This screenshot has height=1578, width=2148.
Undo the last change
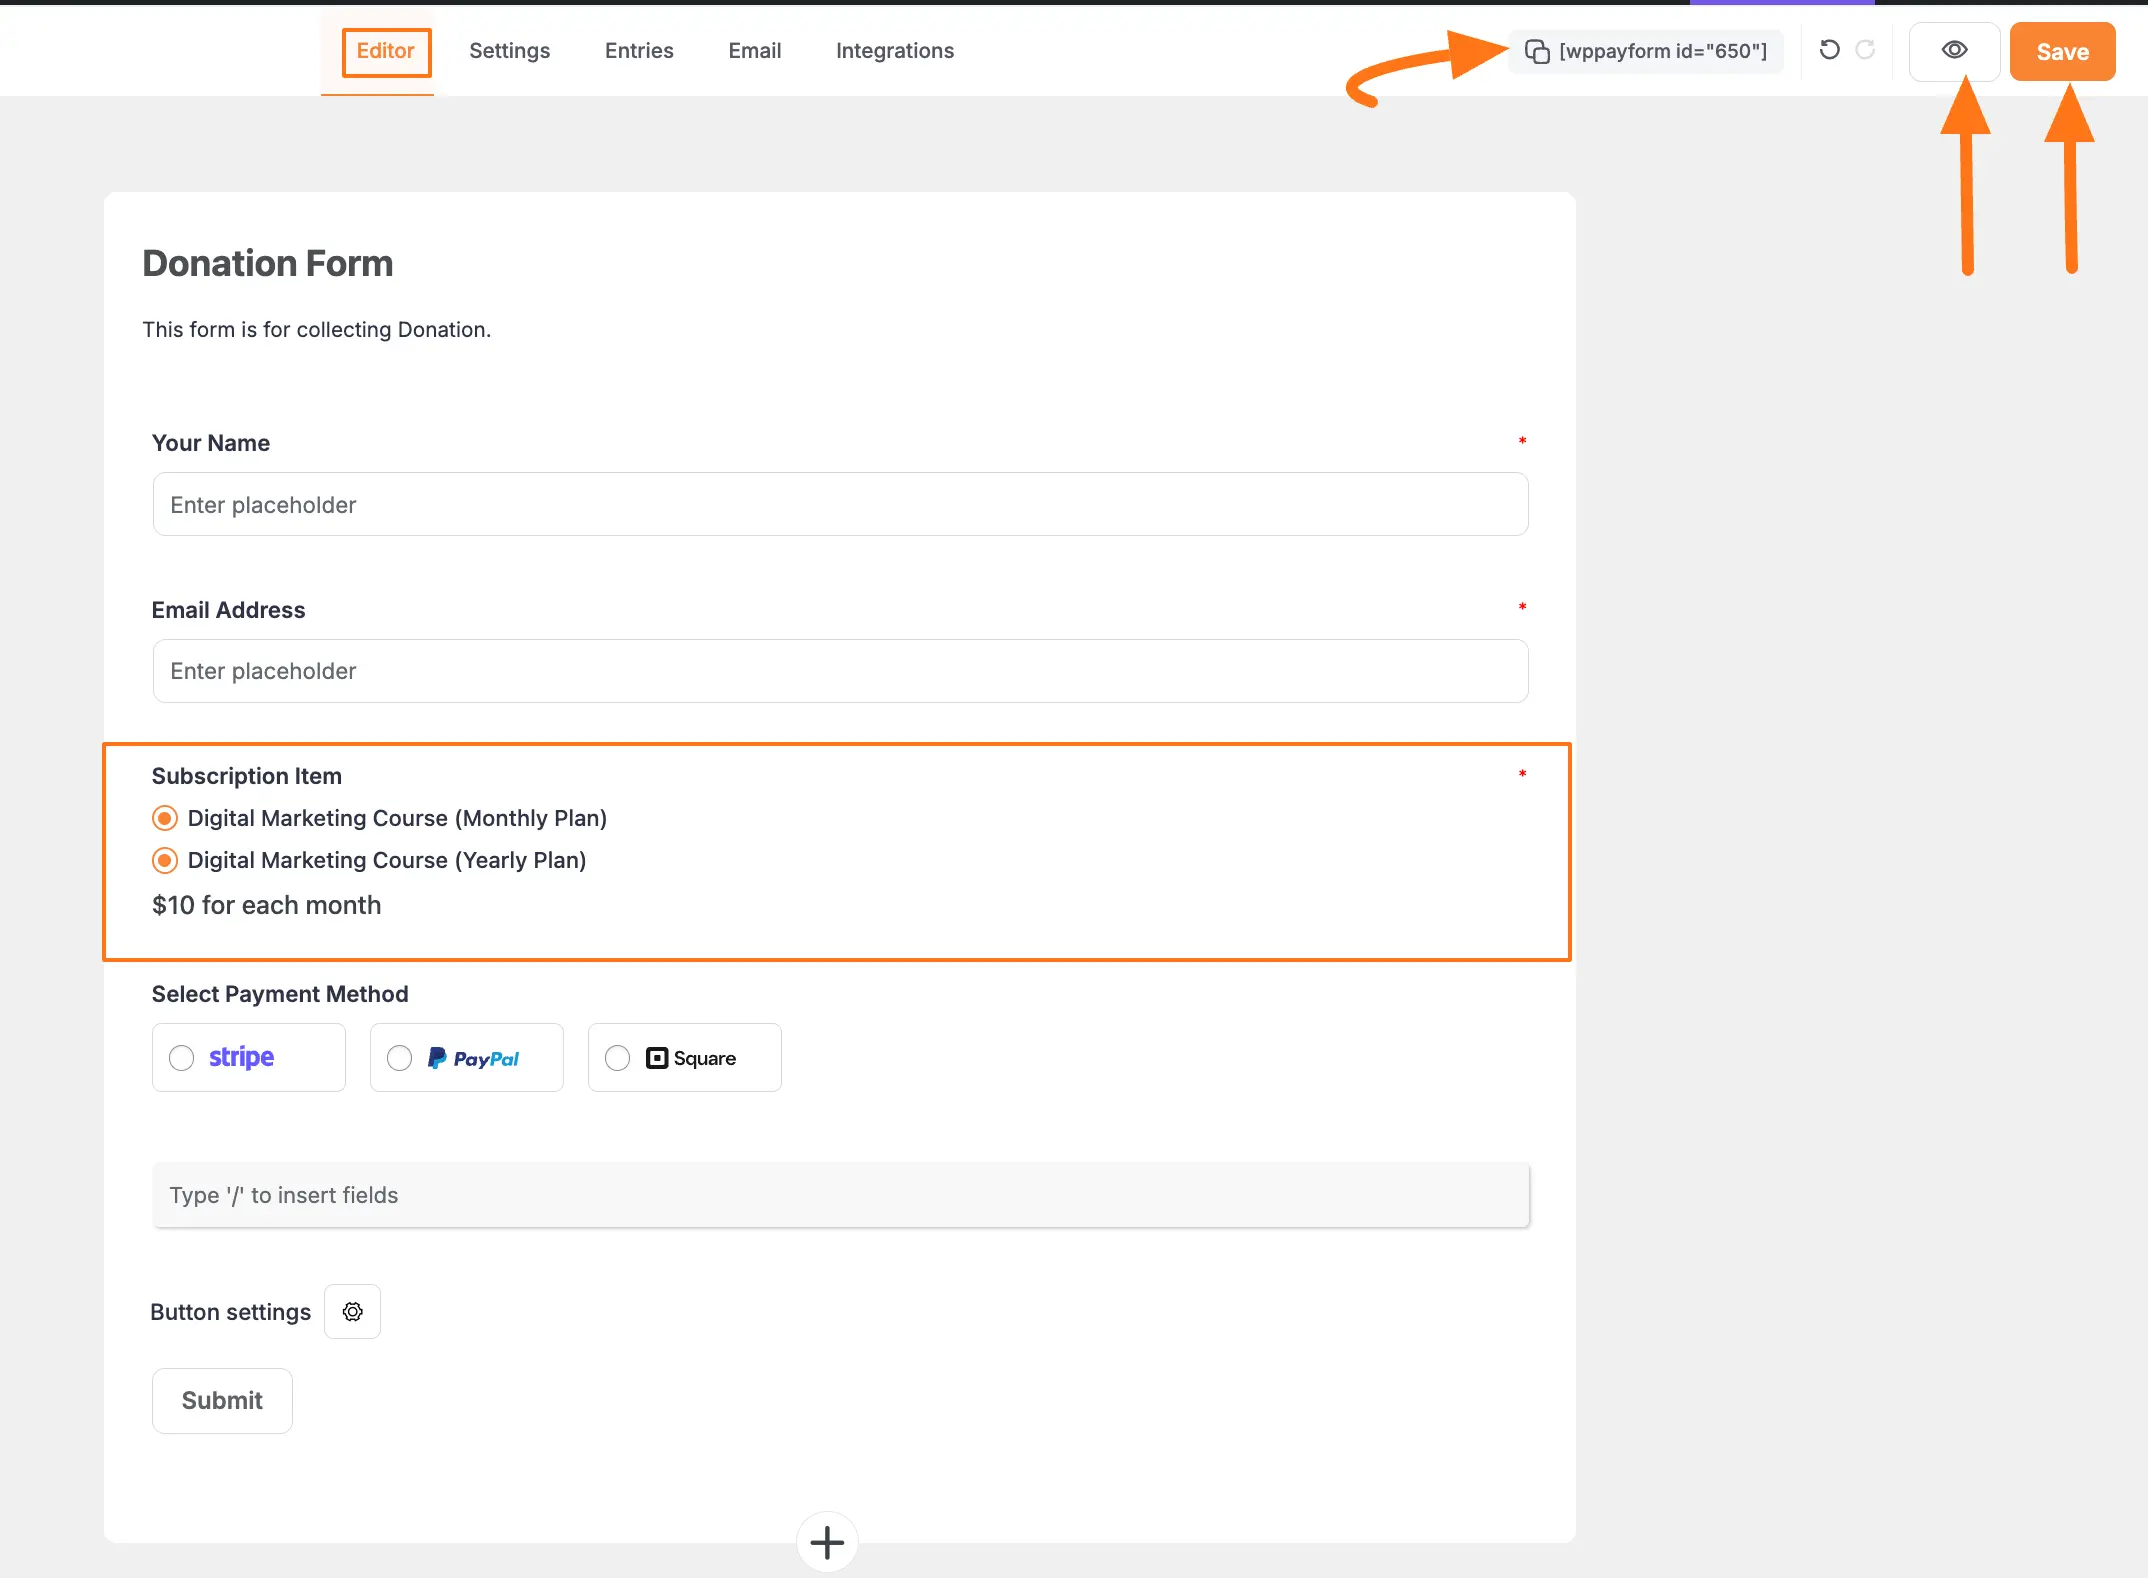pos(1829,50)
